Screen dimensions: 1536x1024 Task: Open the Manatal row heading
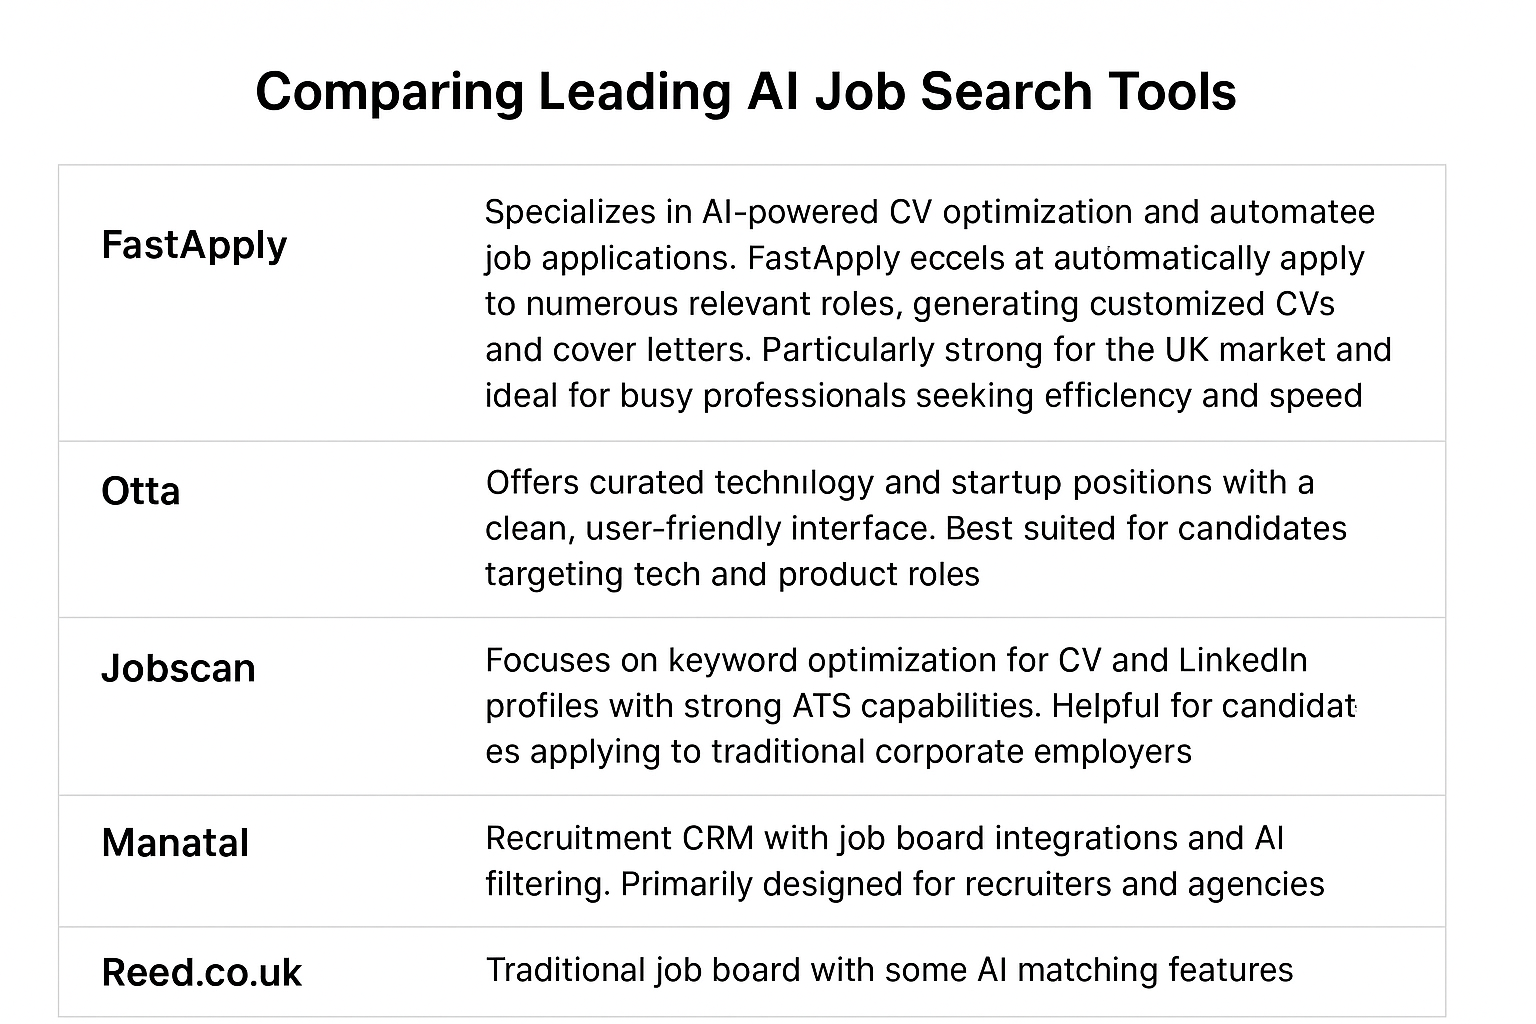(175, 843)
